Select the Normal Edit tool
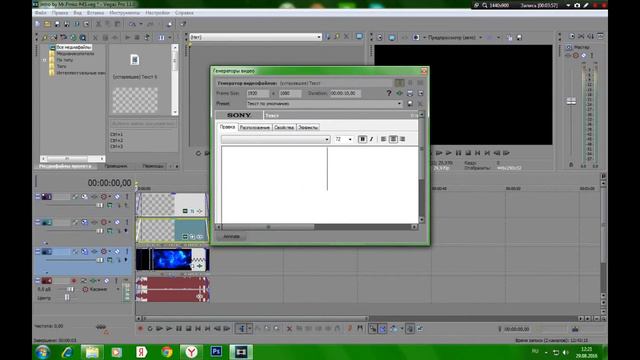 coord(241,329)
